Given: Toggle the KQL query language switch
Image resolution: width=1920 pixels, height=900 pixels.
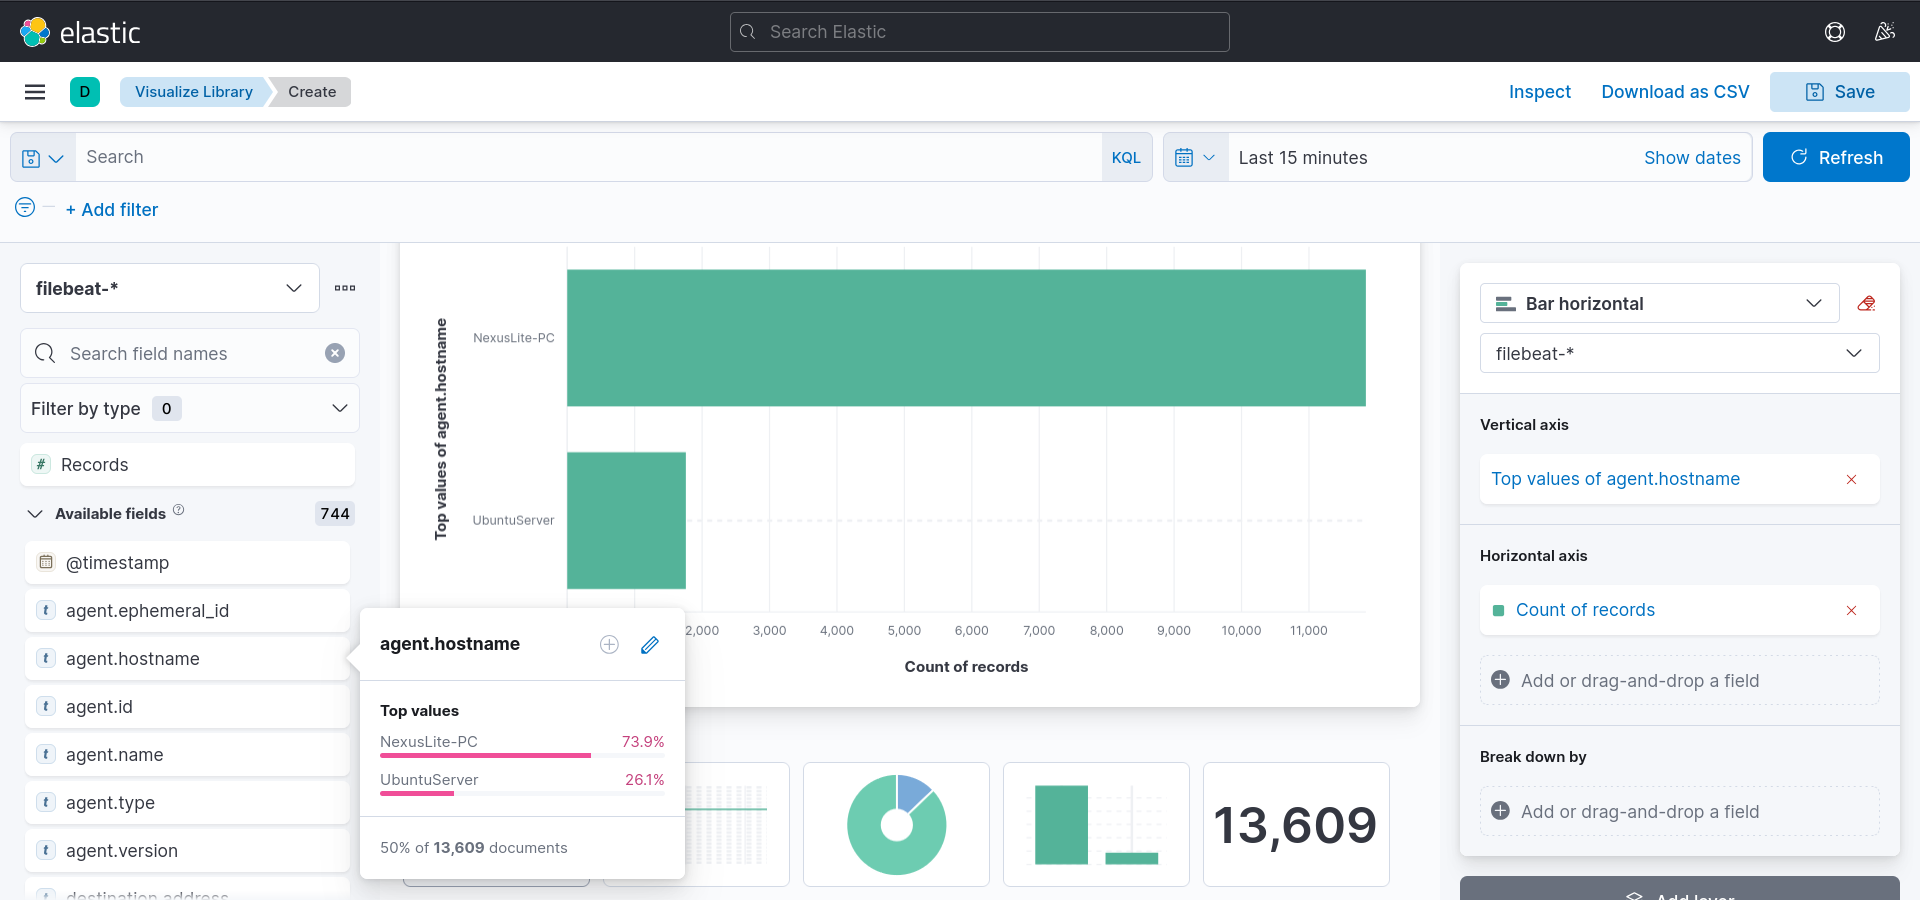Looking at the screenshot, I should coord(1126,158).
